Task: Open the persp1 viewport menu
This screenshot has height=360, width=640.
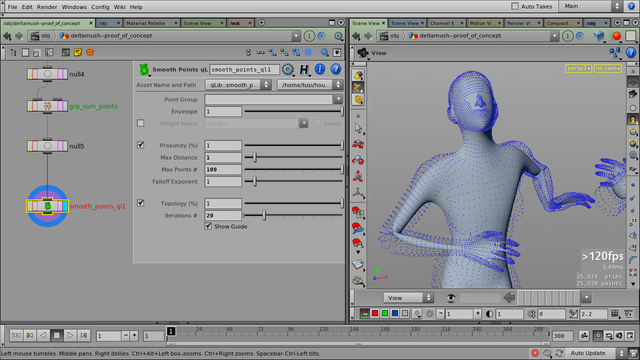Action: pyautogui.click(x=578, y=68)
